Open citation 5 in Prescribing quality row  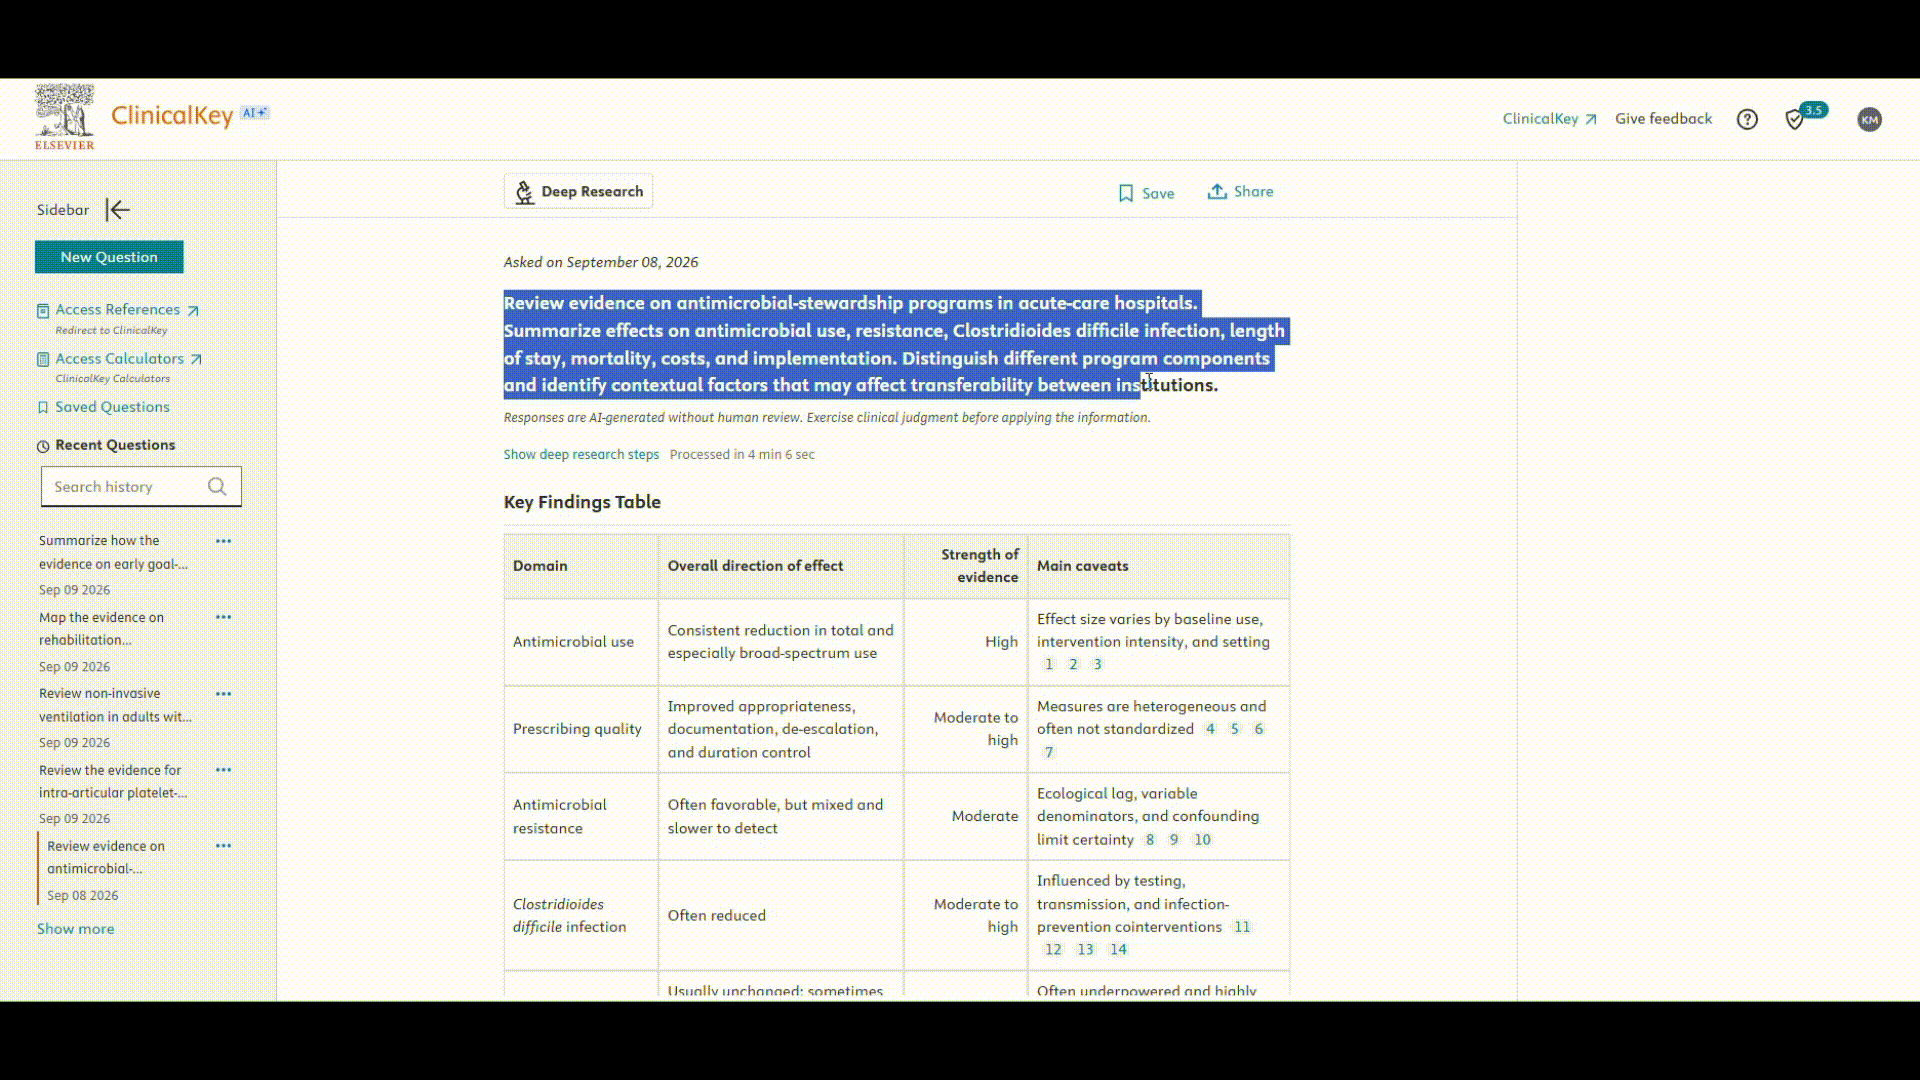tap(1235, 729)
